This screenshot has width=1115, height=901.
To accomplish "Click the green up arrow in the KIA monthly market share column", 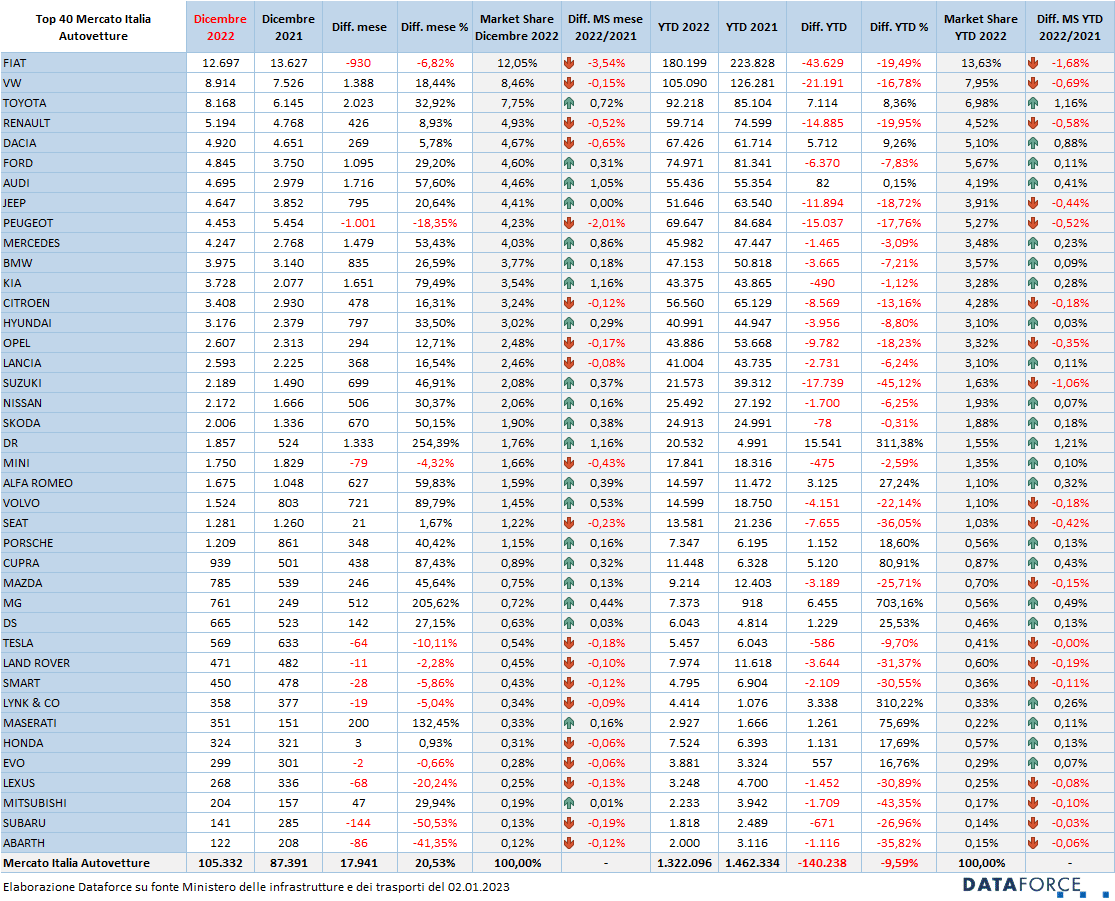I will point(569,283).
